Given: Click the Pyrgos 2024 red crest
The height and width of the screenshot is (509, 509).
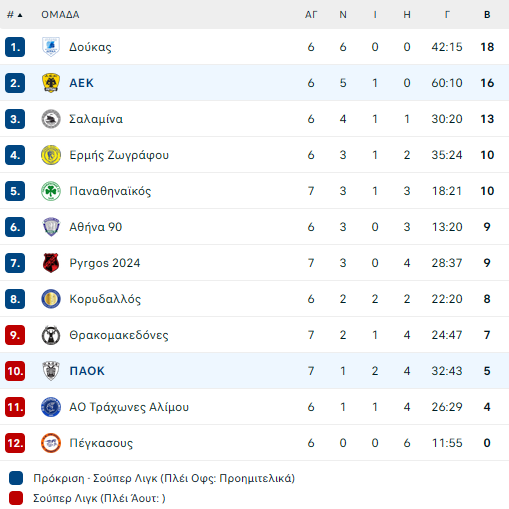Looking at the screenshot, I should coord(51,263).
